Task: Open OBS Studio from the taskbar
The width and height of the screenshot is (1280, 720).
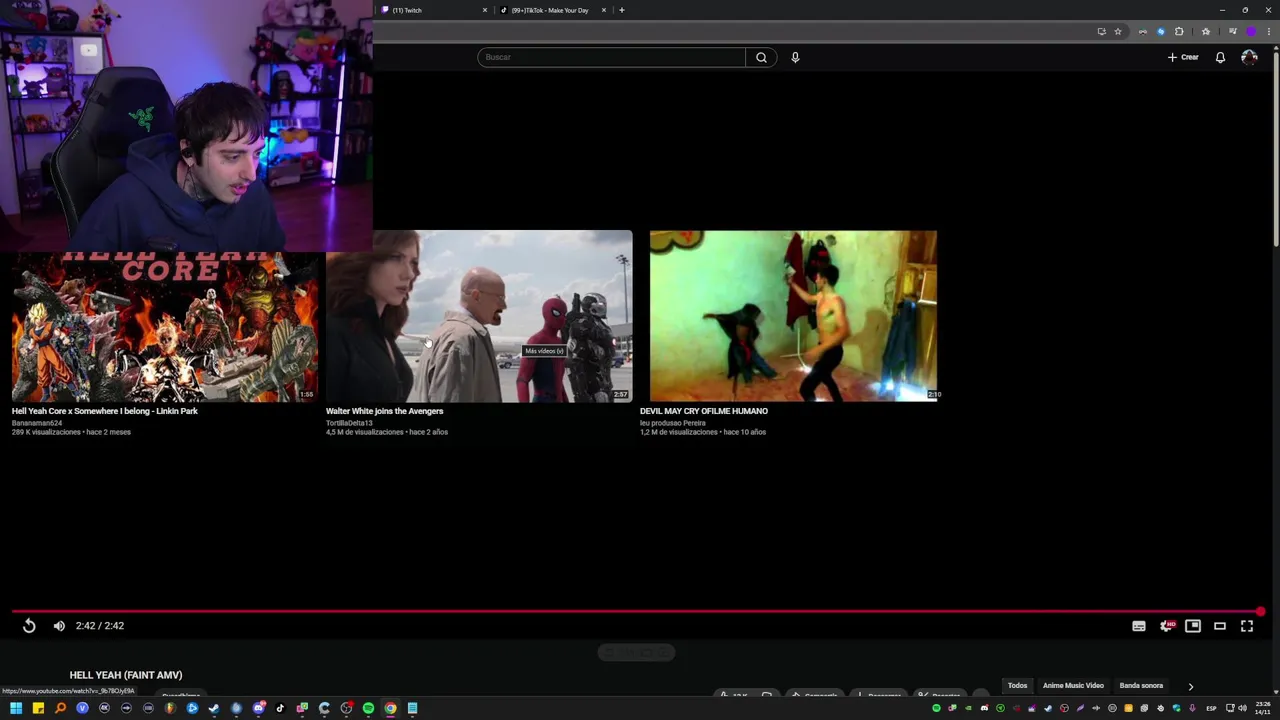Action: [x=346, y=708]
